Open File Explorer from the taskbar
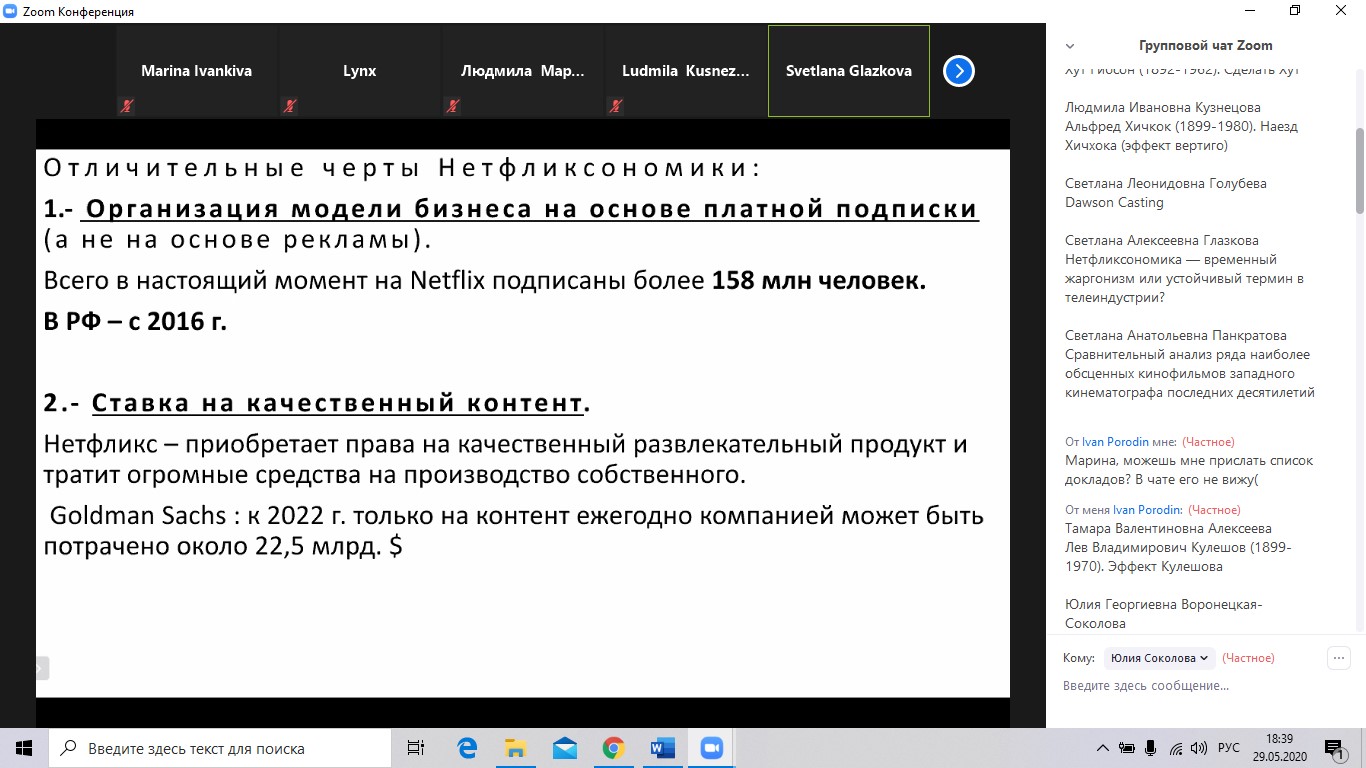 [515, 748]
